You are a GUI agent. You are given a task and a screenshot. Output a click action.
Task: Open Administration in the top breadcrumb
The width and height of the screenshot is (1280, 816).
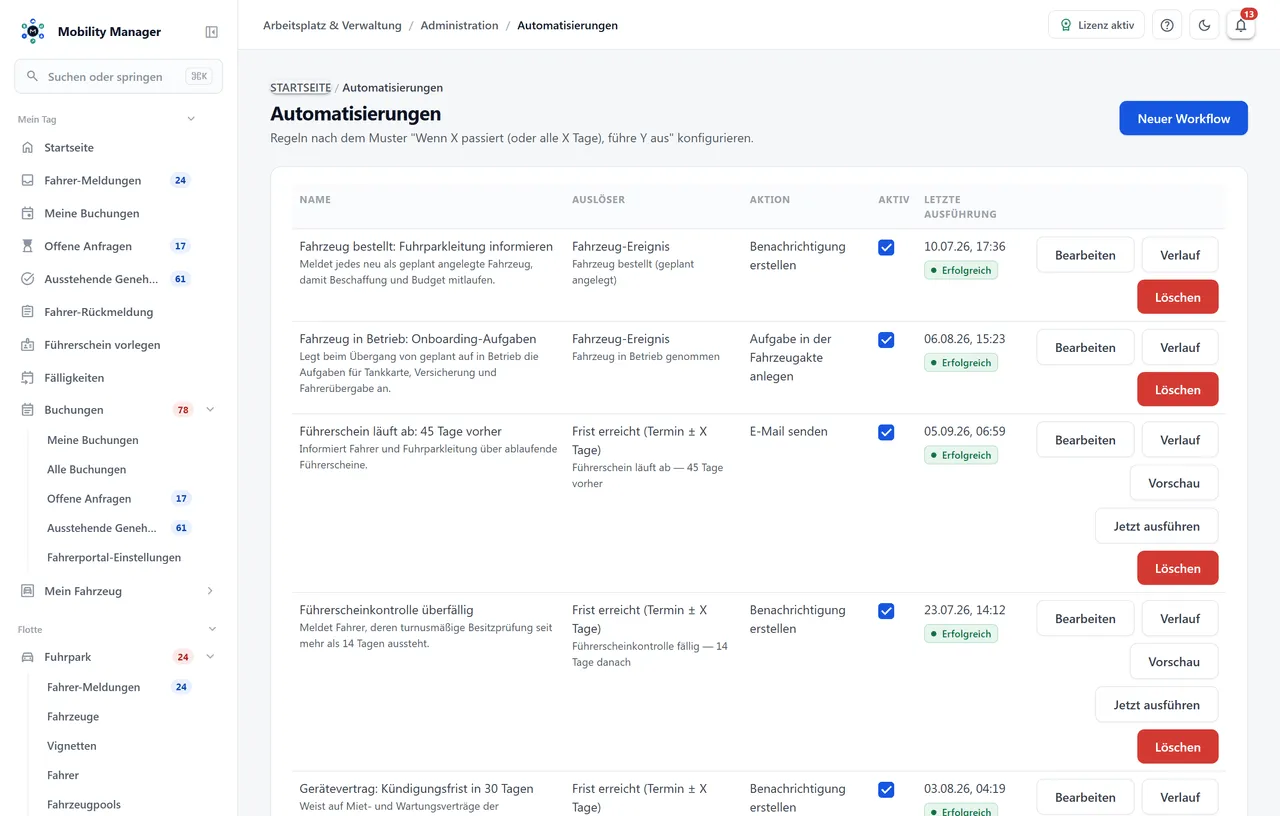[459, 25]
